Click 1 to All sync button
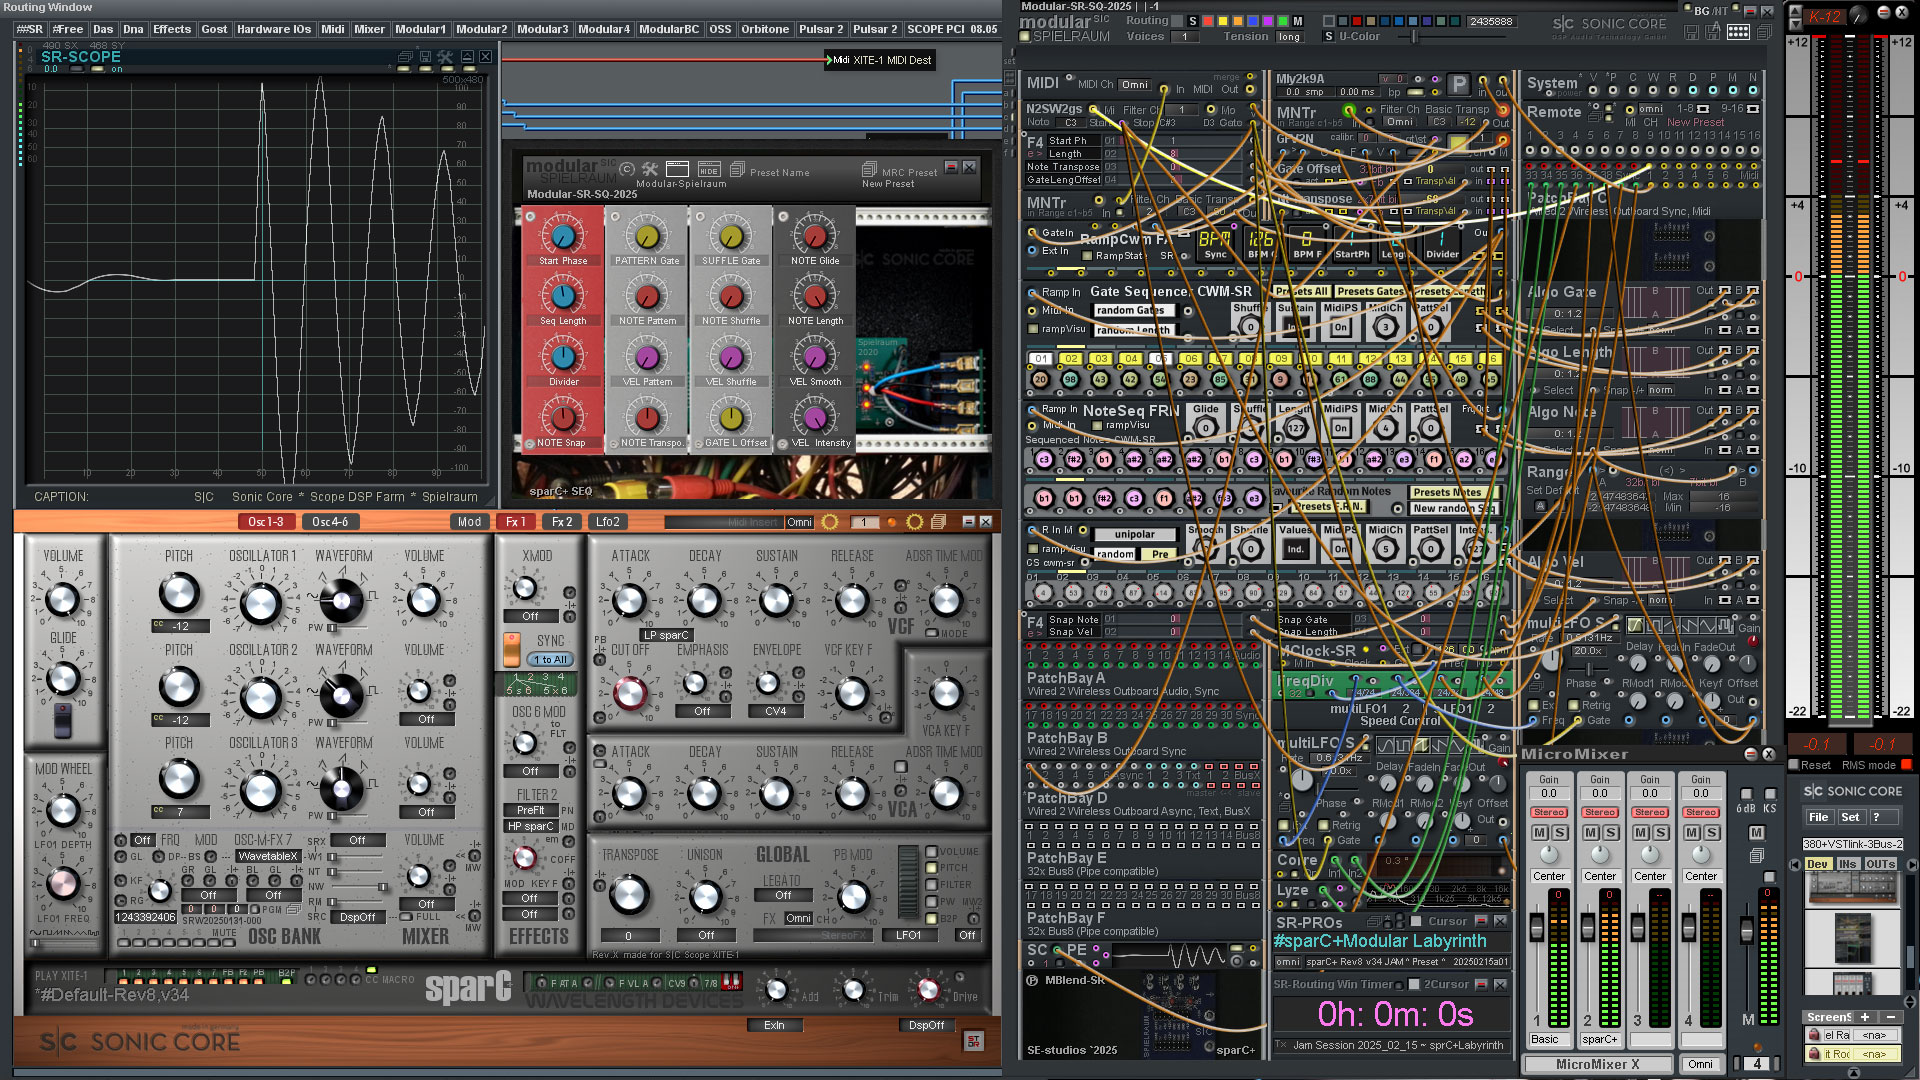 (550, 660)
